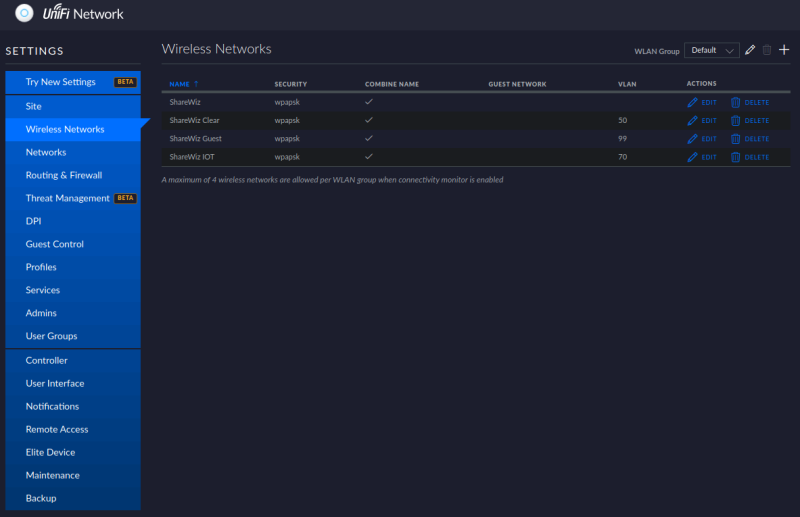The image size is (800, 517).
Task: Open the WLAN Group Default dropdown
Action: pyautogui.click(x=712, y=50)
